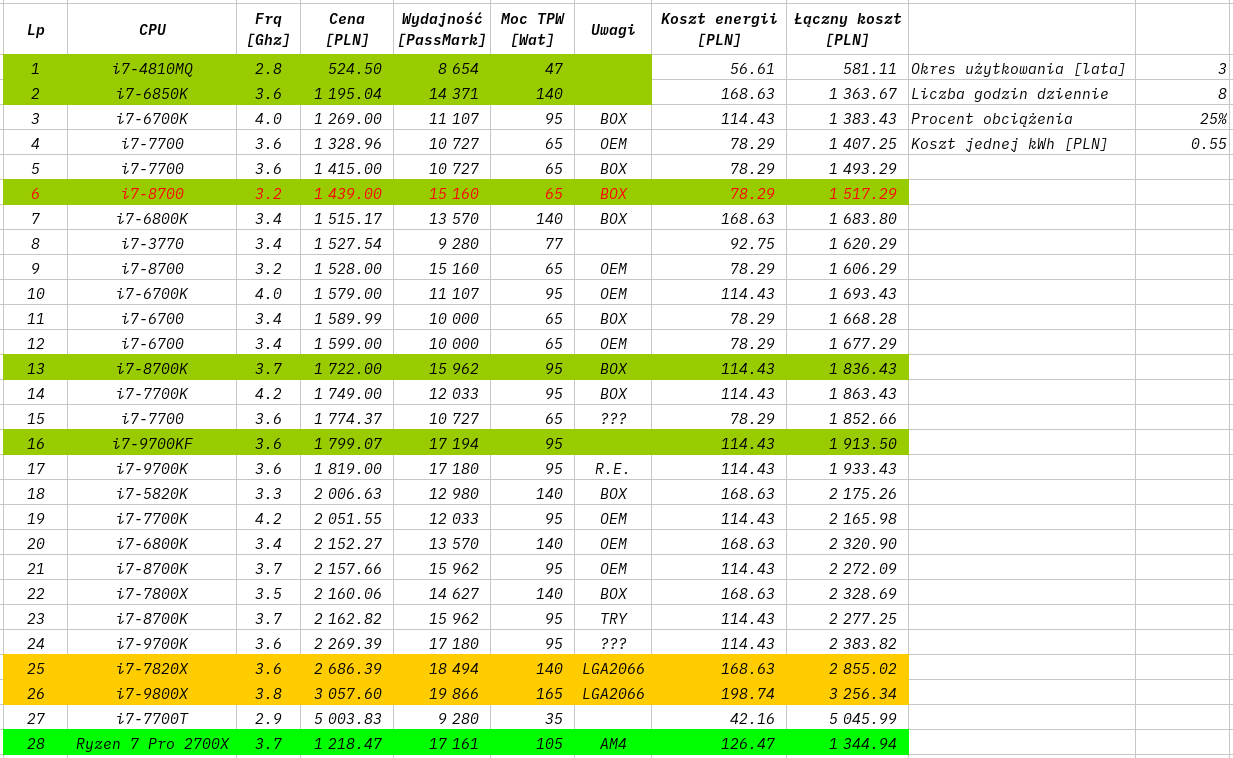Select the Uwagi column header

[x=613, y=28]
